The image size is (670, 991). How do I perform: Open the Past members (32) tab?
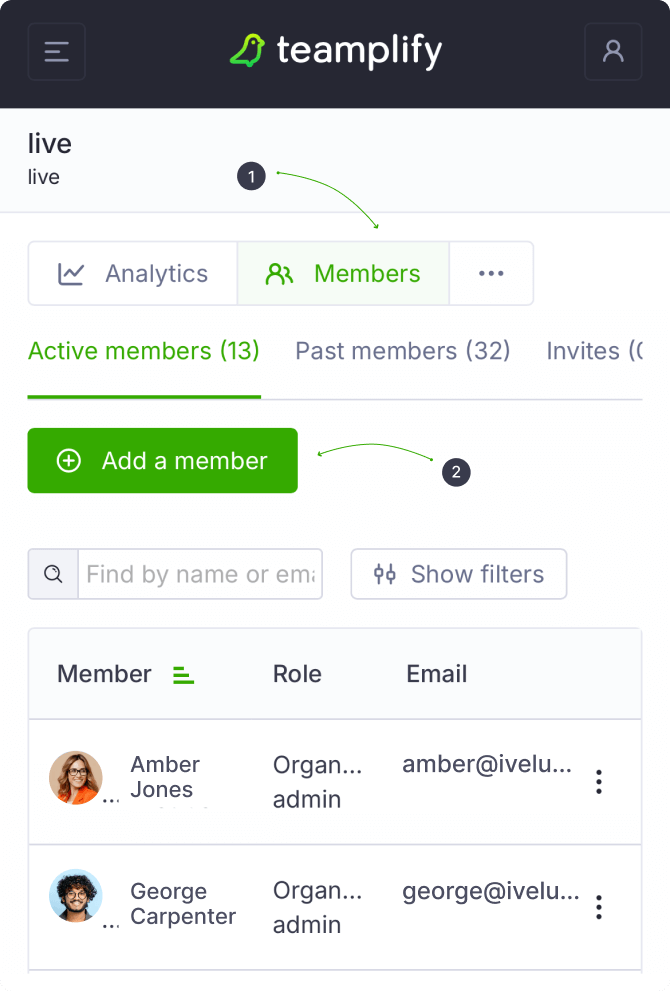402,351
